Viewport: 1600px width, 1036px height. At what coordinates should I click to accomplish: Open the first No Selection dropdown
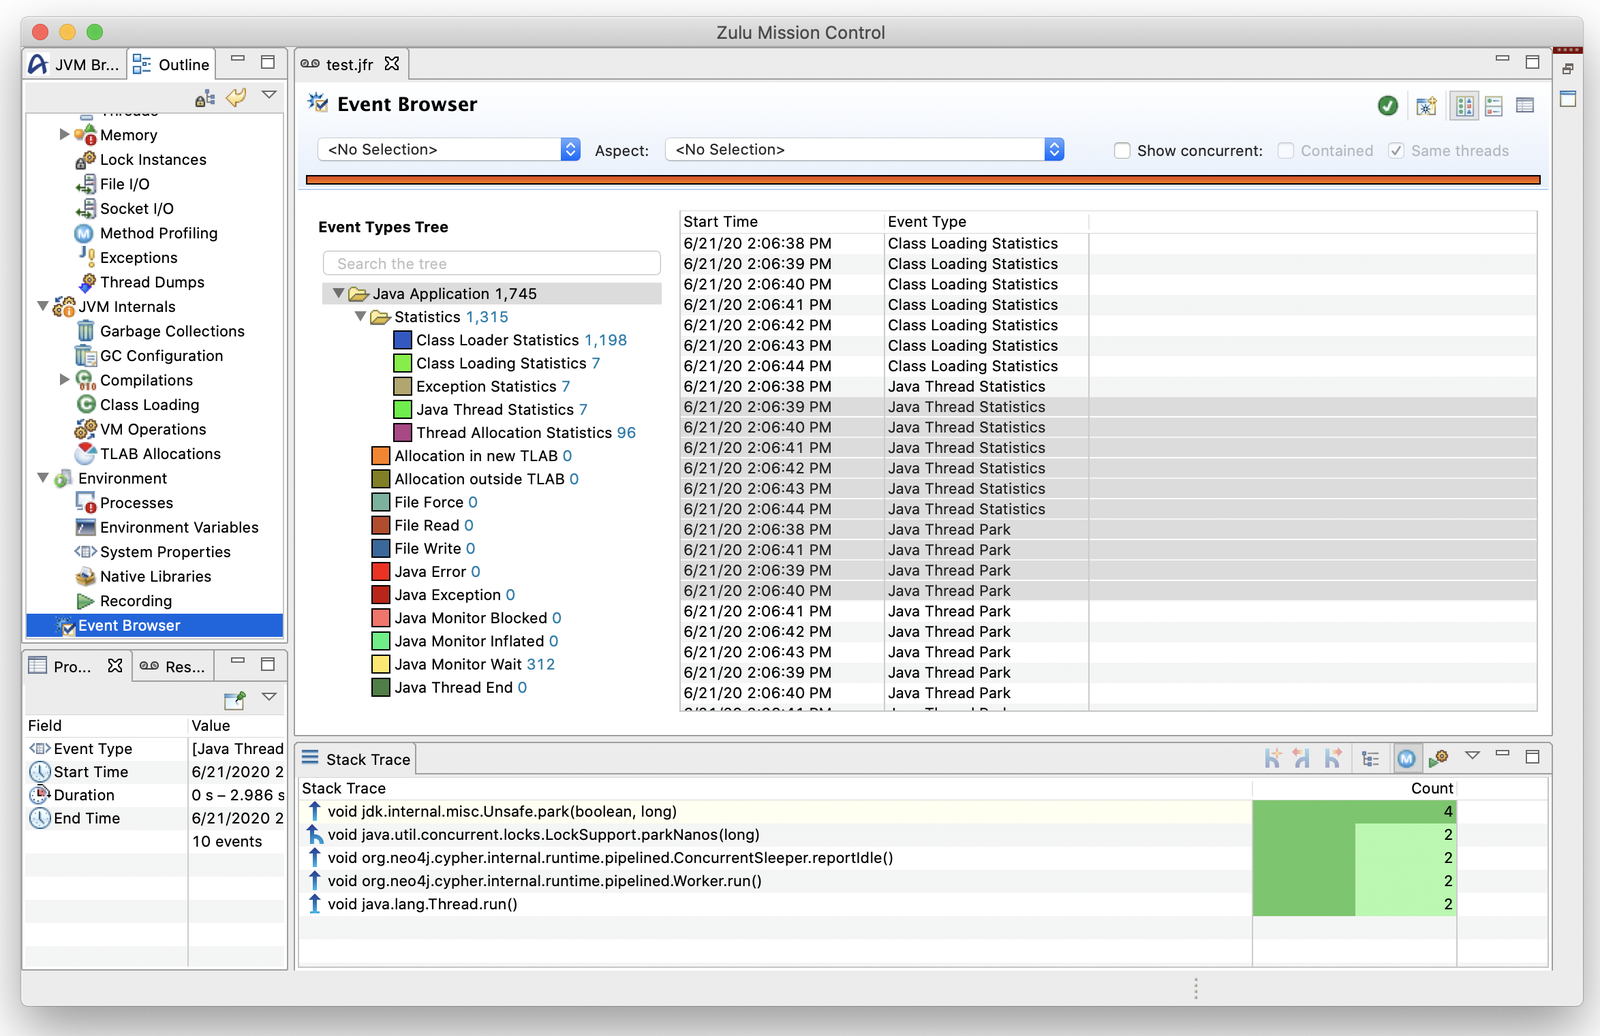tap(449, 149)
